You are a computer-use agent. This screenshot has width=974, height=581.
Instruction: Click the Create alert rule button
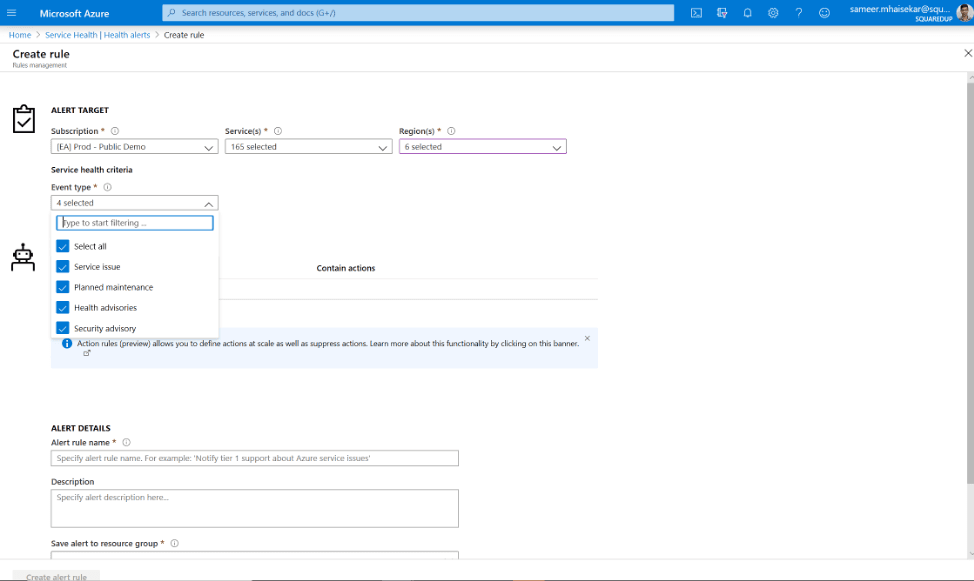tap(55, 576)
